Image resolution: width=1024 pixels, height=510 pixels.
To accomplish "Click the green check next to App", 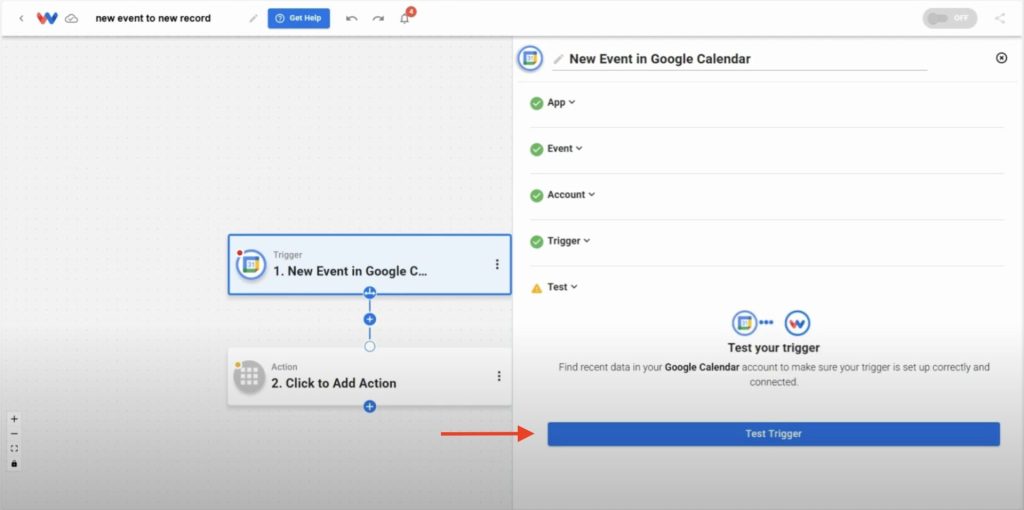I will (x=537, y=103).
